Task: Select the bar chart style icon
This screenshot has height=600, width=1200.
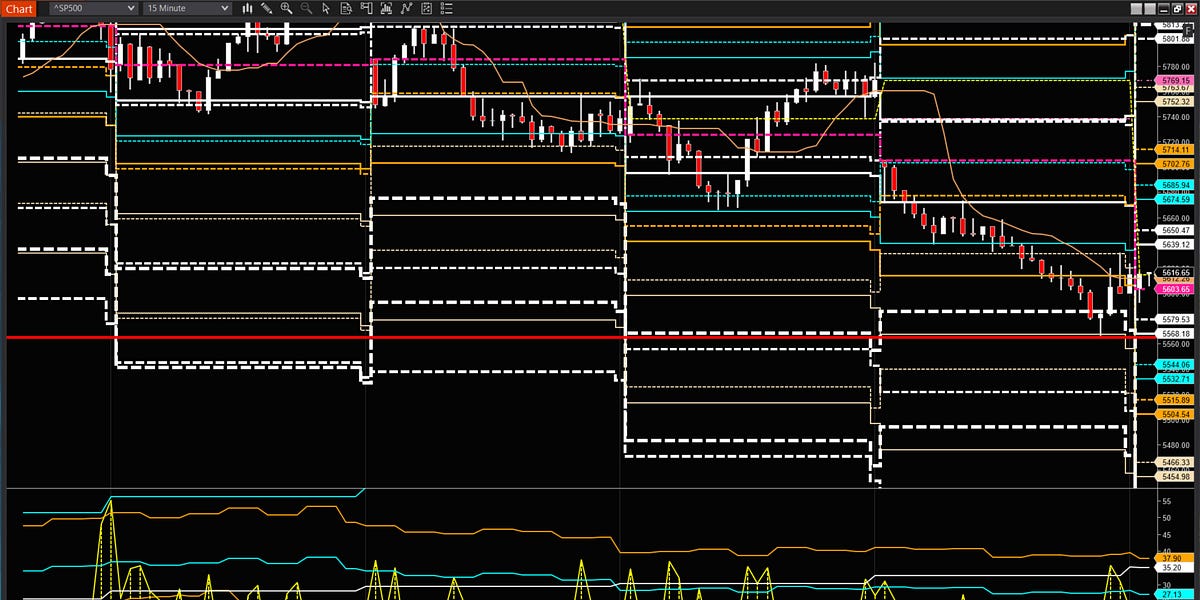Action: (247, 8)
